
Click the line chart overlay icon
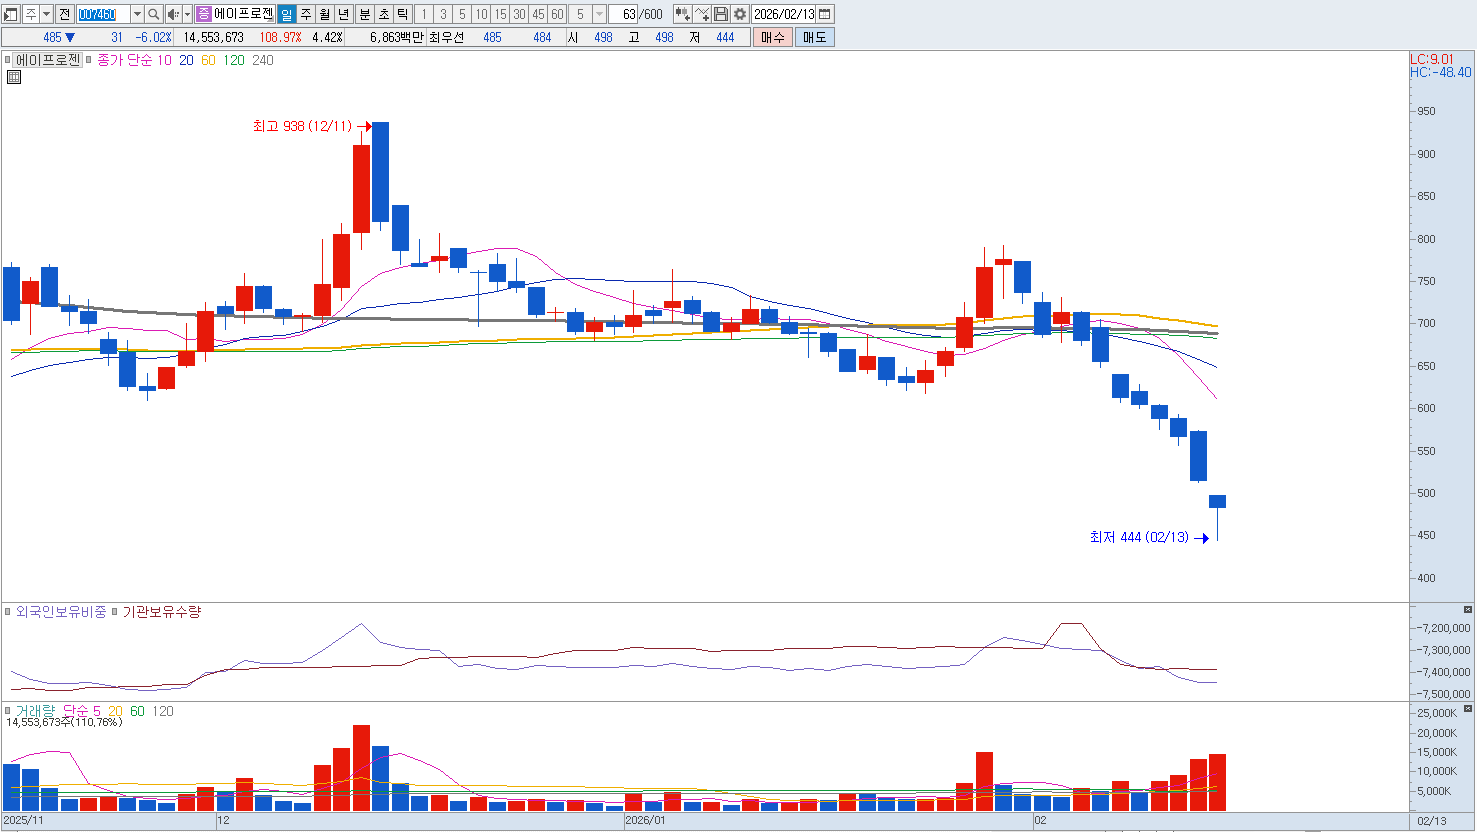[x=702, y=14]
